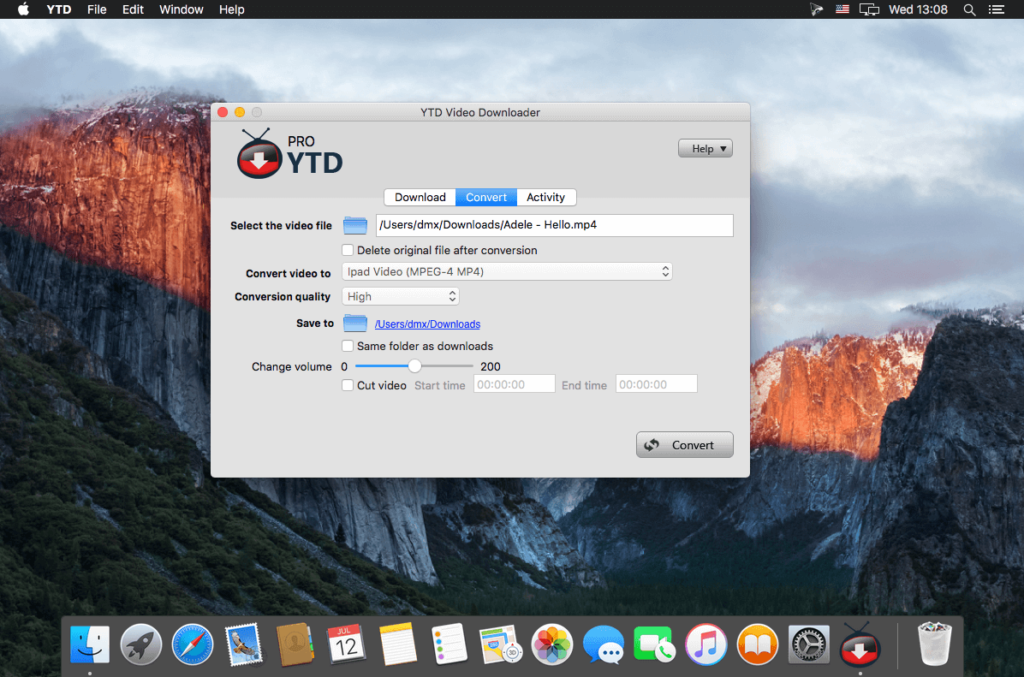Enable Delete original file after conversion
The height and width of the screenshot is (677, 1024).
[348, 250]
